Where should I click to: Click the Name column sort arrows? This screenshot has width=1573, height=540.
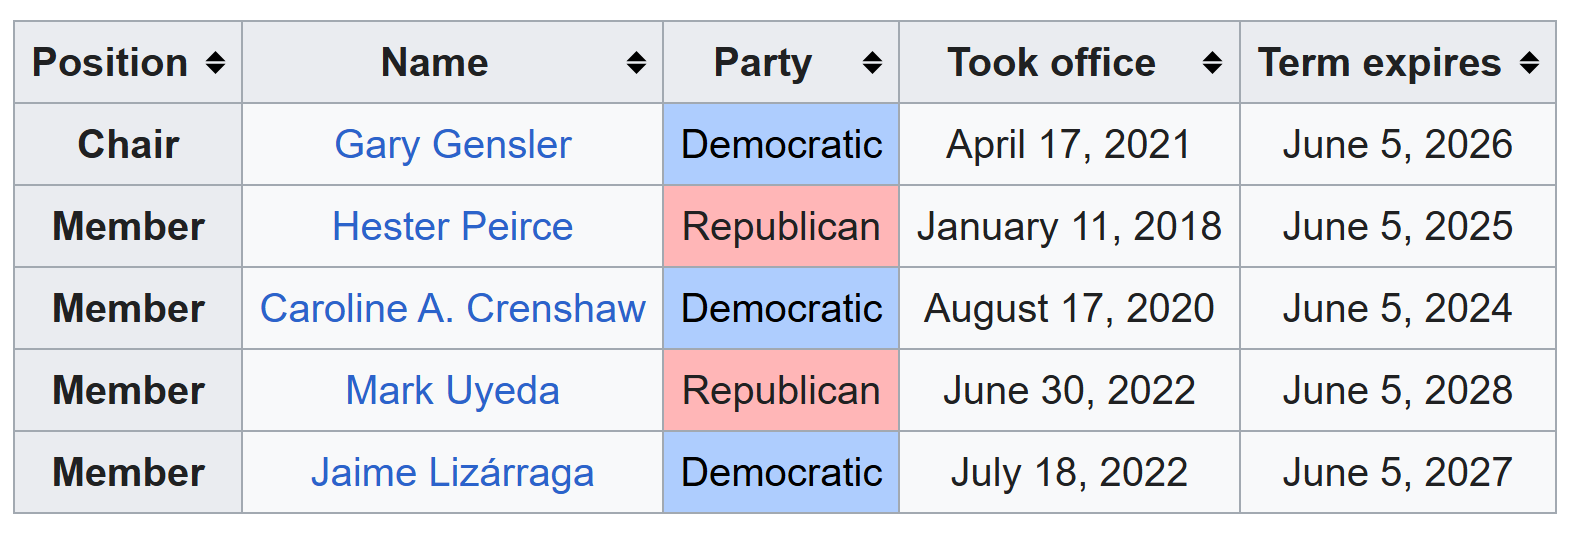pyautogui.click(x=636, y=63)
